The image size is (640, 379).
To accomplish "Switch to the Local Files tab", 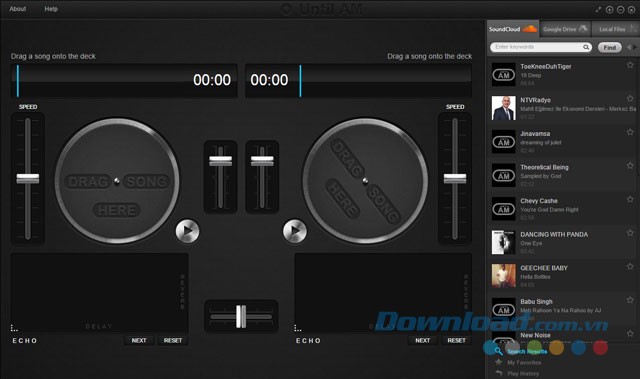I will click(616, 29).
